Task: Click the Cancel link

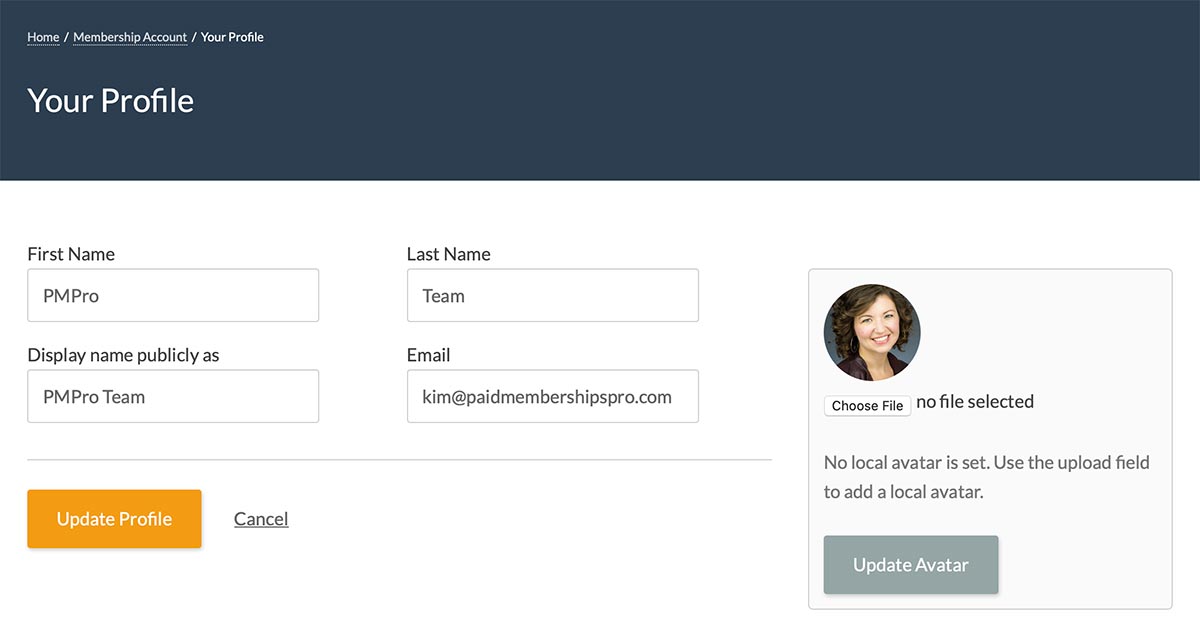Action: point(261,519)
